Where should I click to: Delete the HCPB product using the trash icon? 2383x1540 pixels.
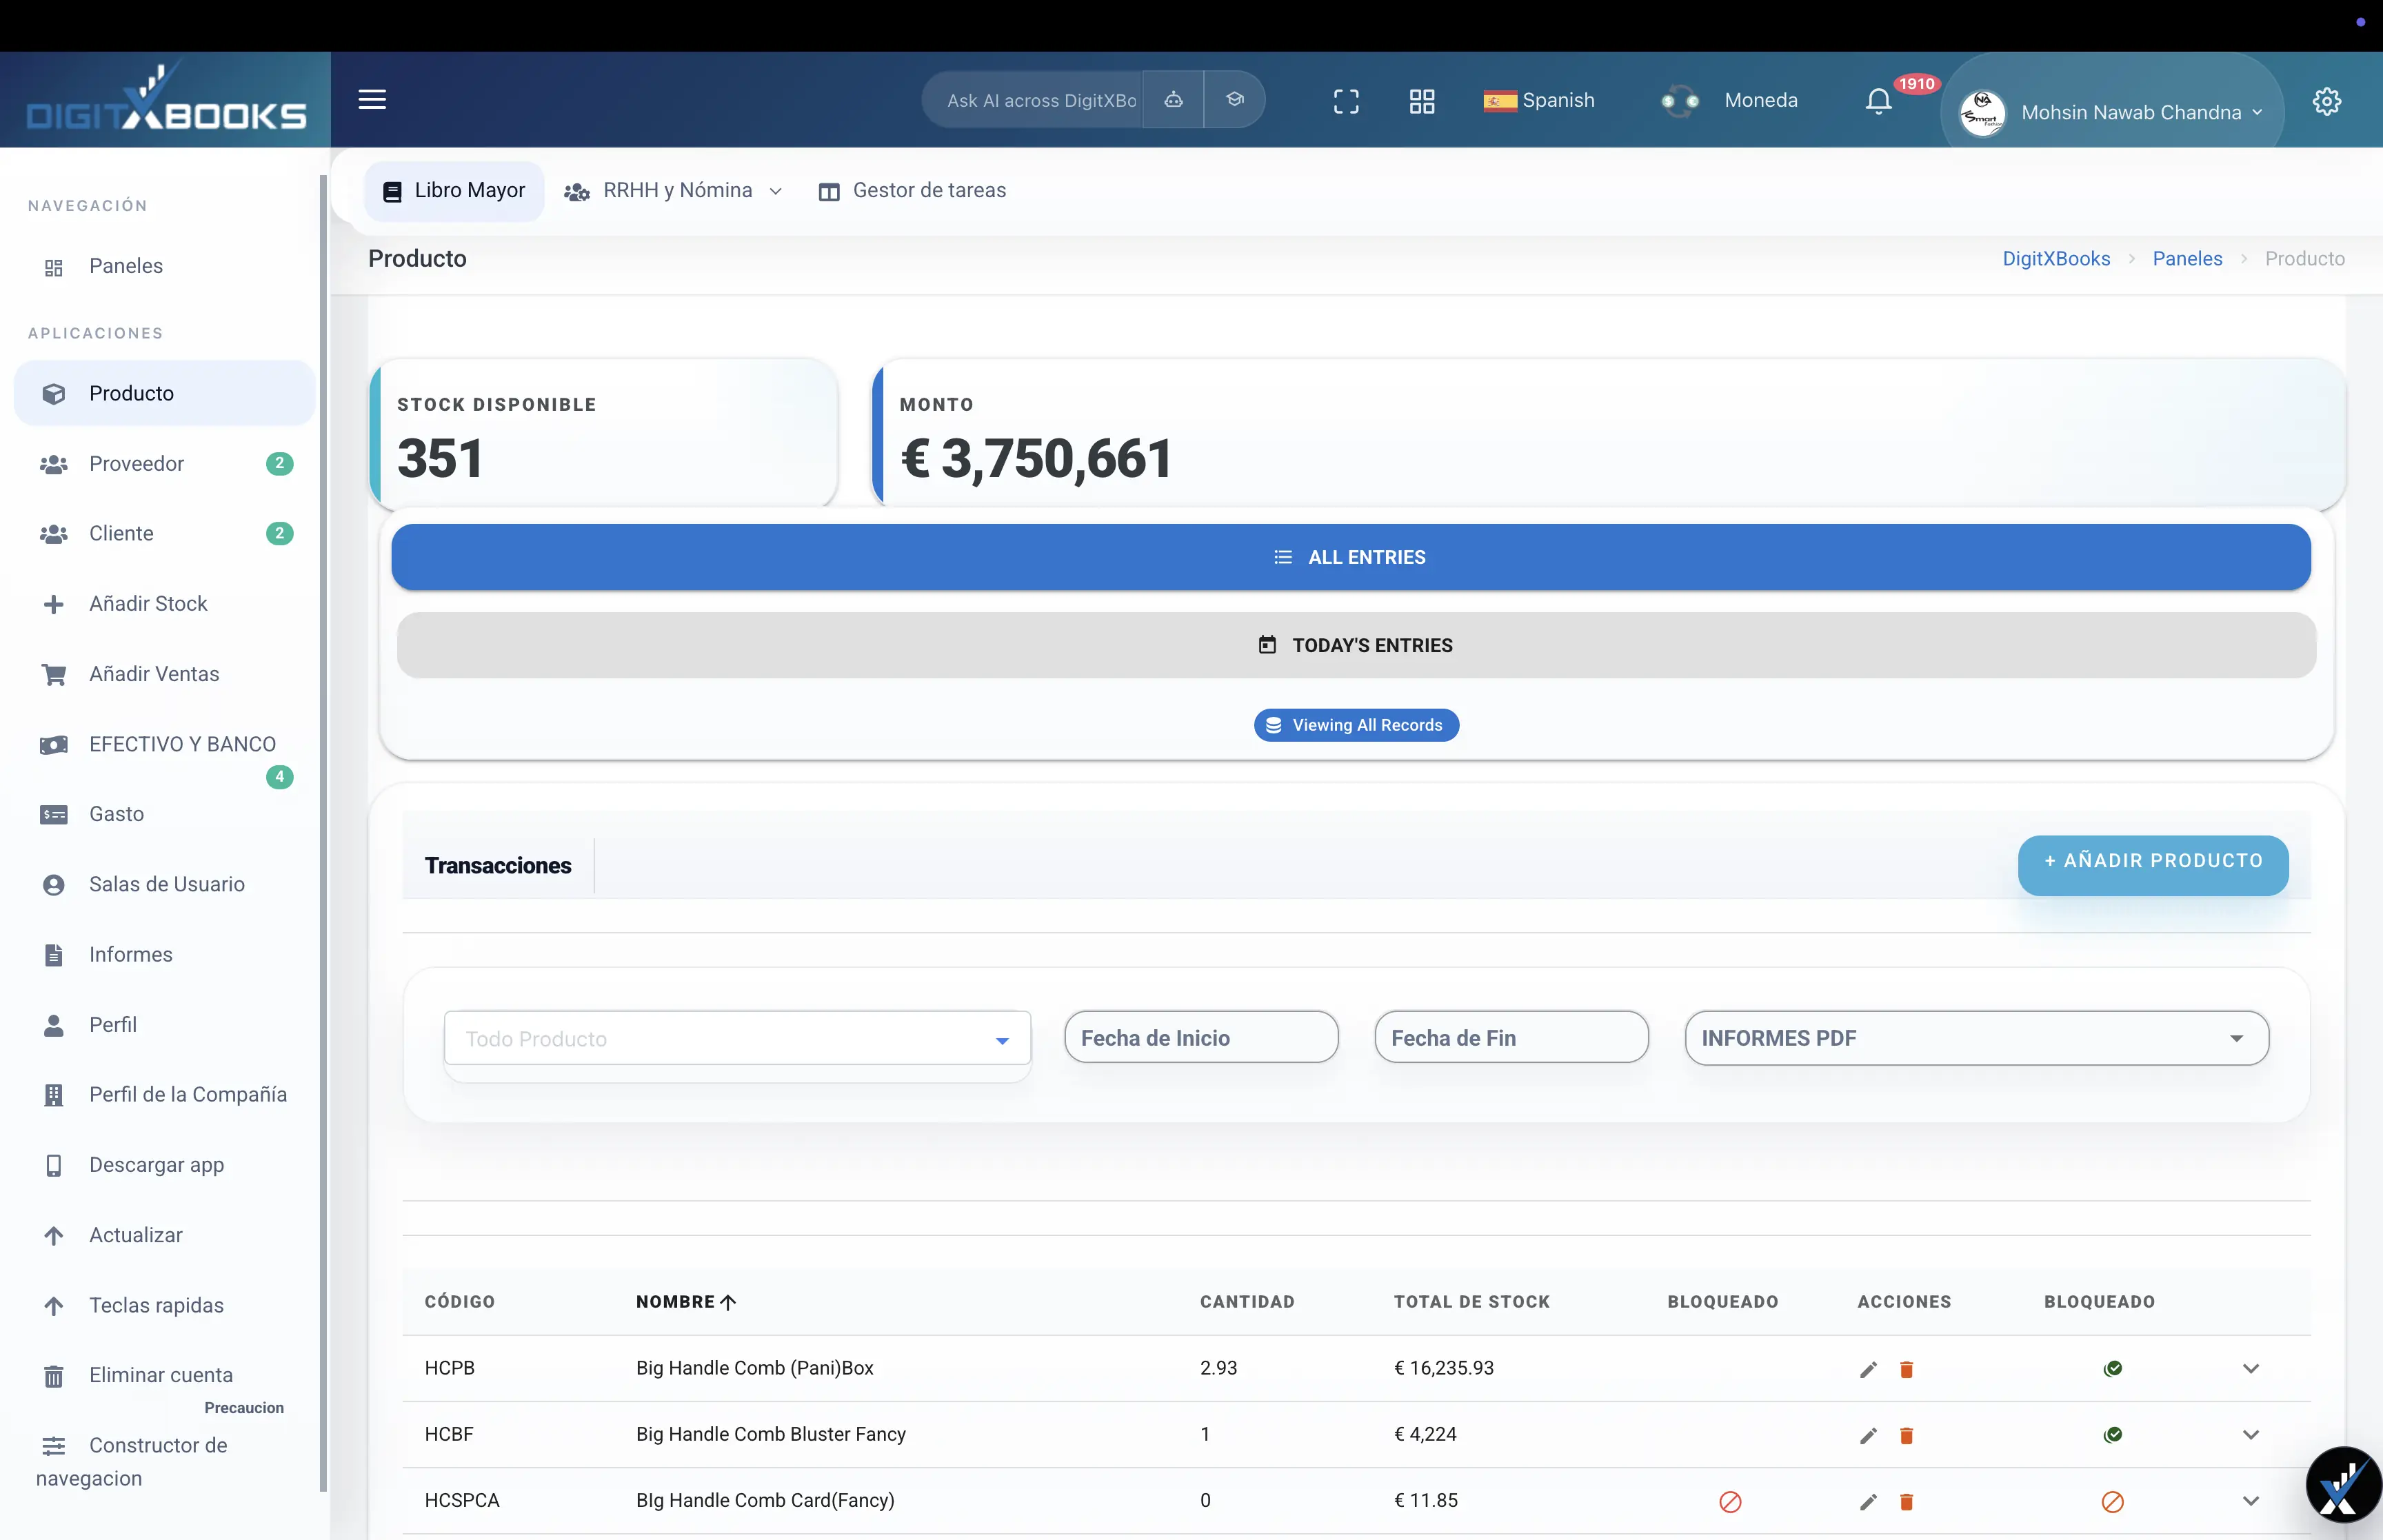click(x=1906, y=1369)
